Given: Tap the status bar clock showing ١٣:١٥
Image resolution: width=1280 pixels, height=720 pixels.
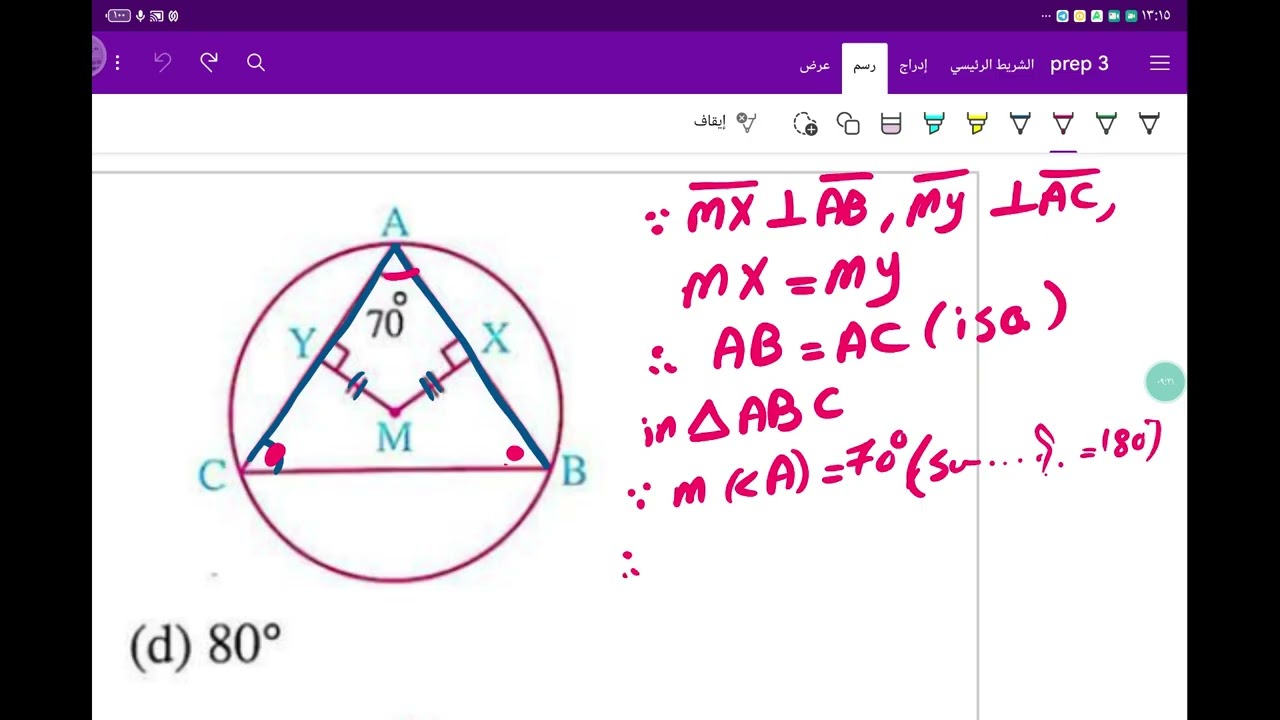Looking at the screenshot, I should pyautogui.click(x=1155, y=16).
